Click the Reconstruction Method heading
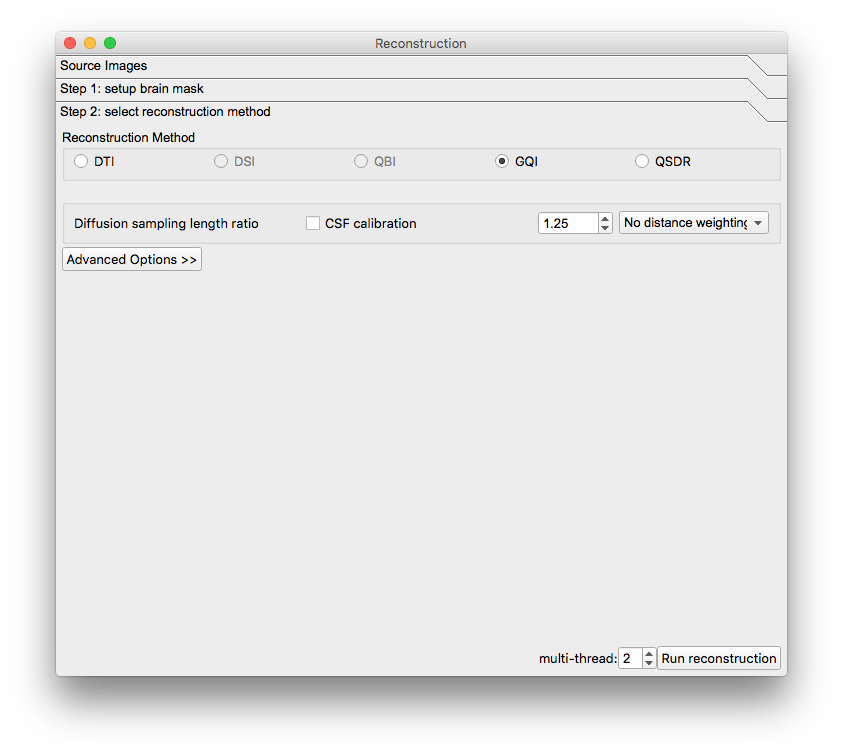843x756 pixels. (128, 138)
